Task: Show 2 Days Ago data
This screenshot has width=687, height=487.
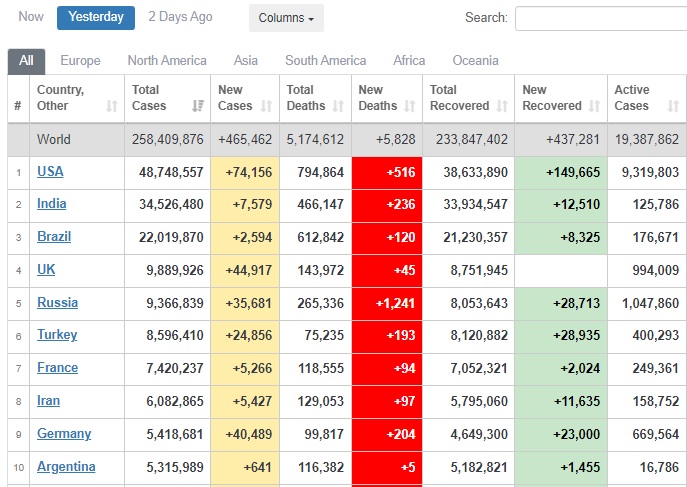Action: 180,17
